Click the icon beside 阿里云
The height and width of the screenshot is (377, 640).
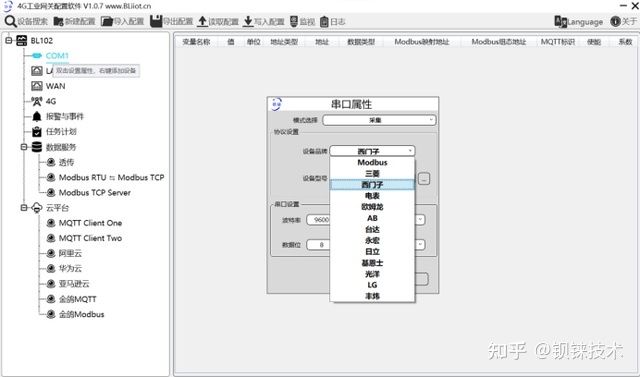(x=51, y=253)
